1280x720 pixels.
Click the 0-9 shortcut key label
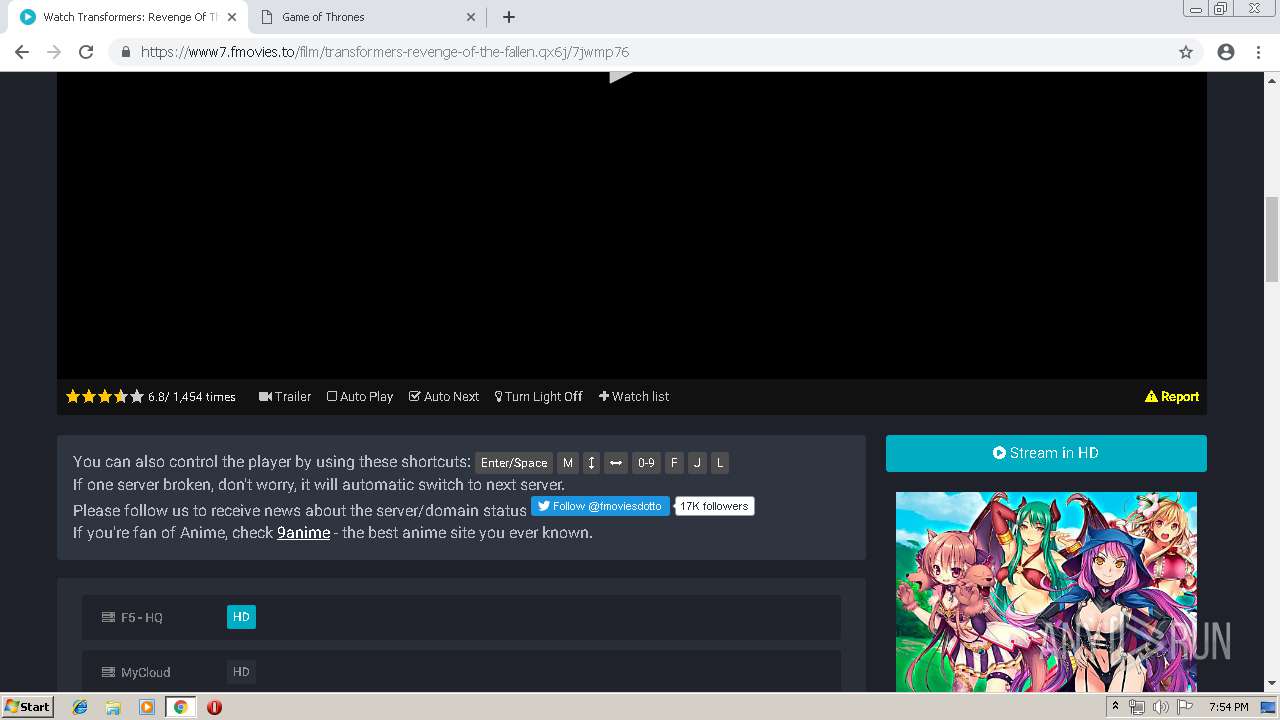646,463
